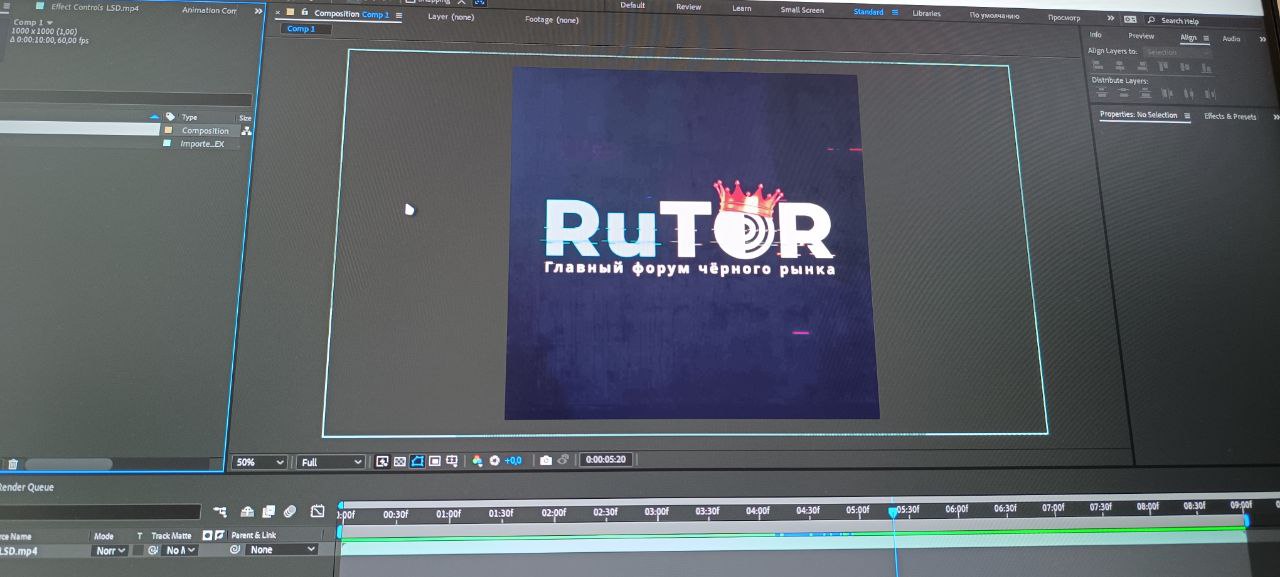The image size is (1280, 577).
Task: Open the 50% magnification dropdown
Action: 258,462
